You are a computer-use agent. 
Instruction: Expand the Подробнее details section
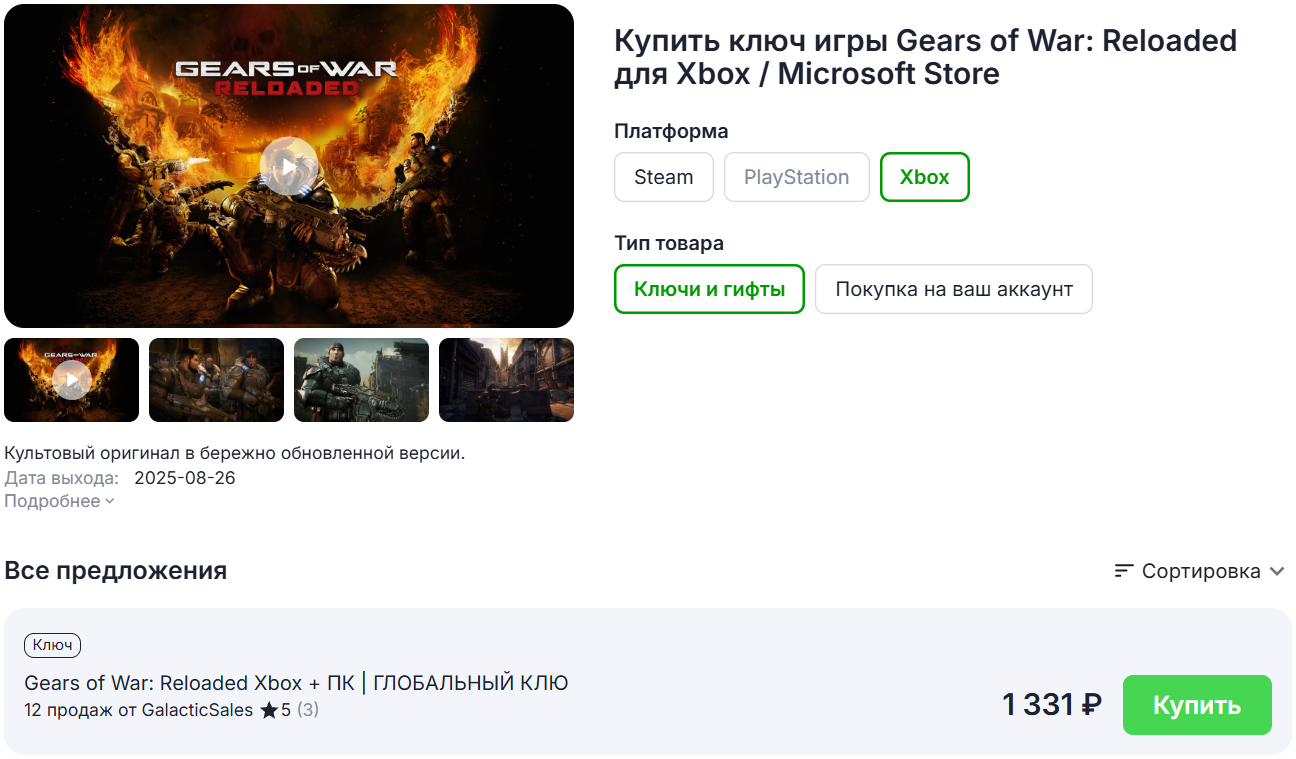click(x=59, y=501)
